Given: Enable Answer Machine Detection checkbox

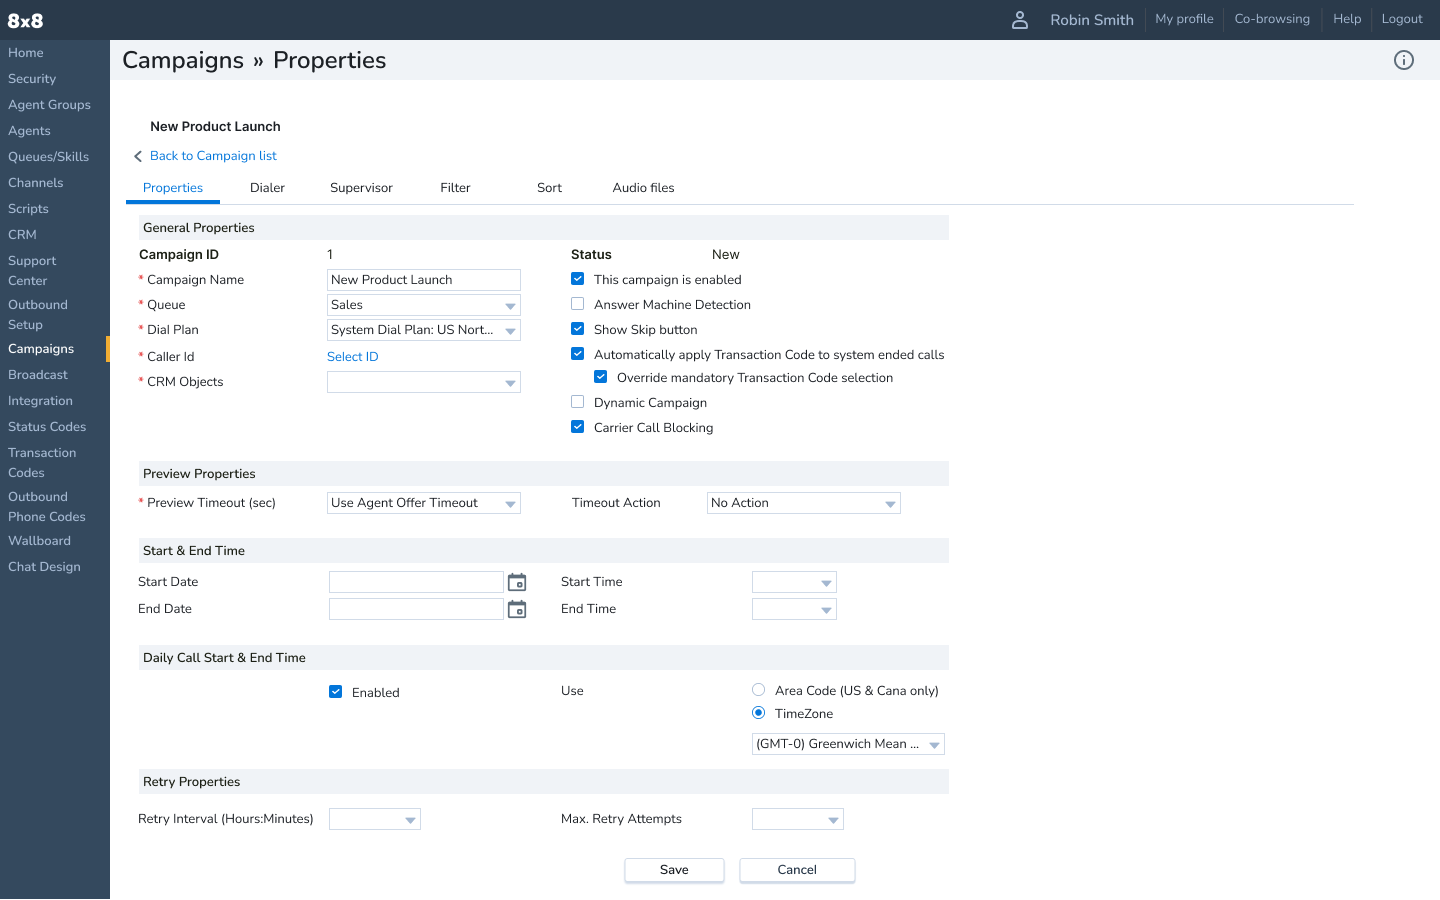Looking at the screenshot, I should (x=578, y=304).
